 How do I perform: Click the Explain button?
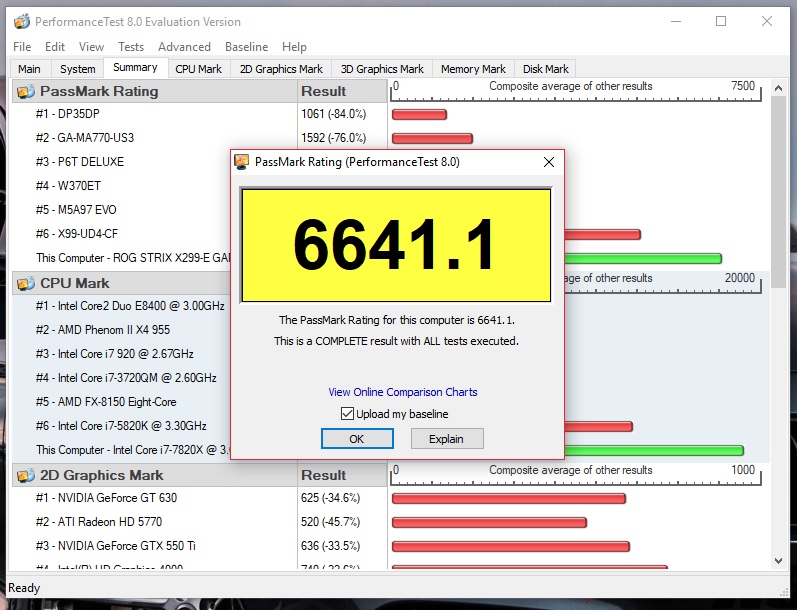(x=446, y=439)
